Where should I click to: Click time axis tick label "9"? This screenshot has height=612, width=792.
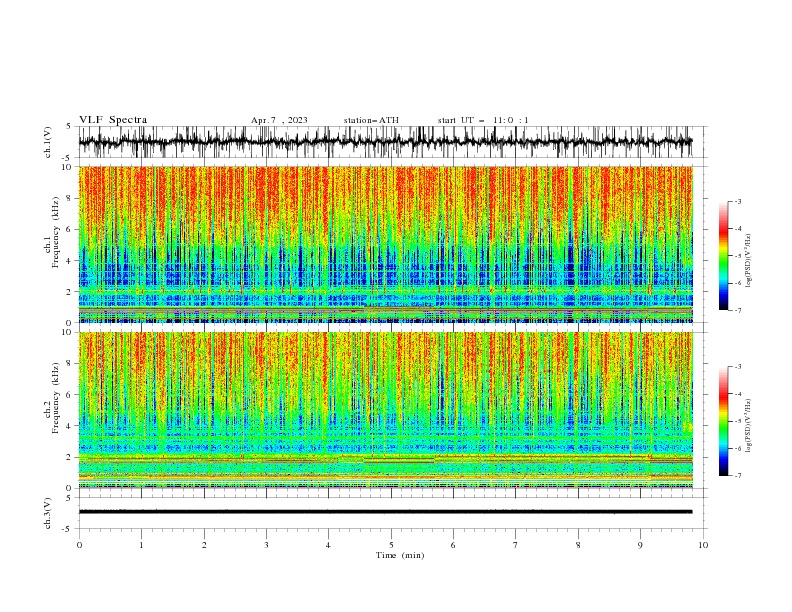pos(640,545)
